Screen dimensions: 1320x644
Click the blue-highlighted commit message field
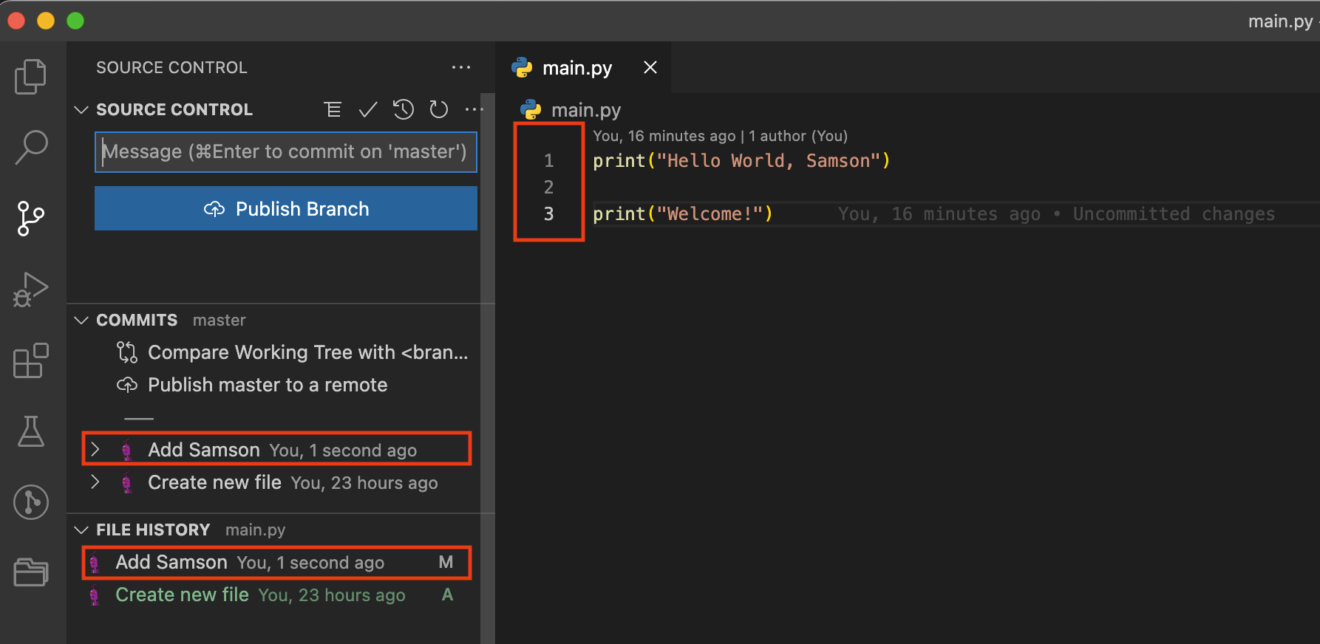pos(286,152)
